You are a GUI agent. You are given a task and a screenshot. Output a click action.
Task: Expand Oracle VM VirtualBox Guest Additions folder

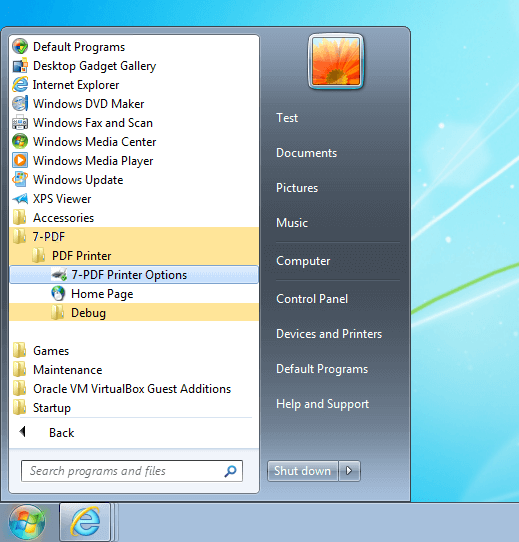pos(134,389)
